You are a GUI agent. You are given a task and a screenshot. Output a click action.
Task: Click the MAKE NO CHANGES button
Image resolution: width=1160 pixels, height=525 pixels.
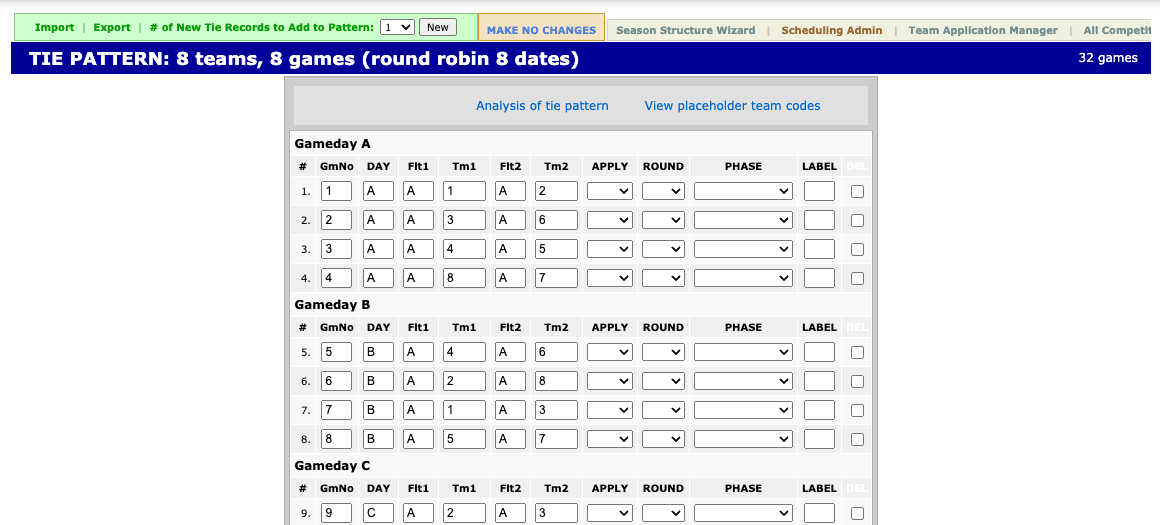coord(541,30)
